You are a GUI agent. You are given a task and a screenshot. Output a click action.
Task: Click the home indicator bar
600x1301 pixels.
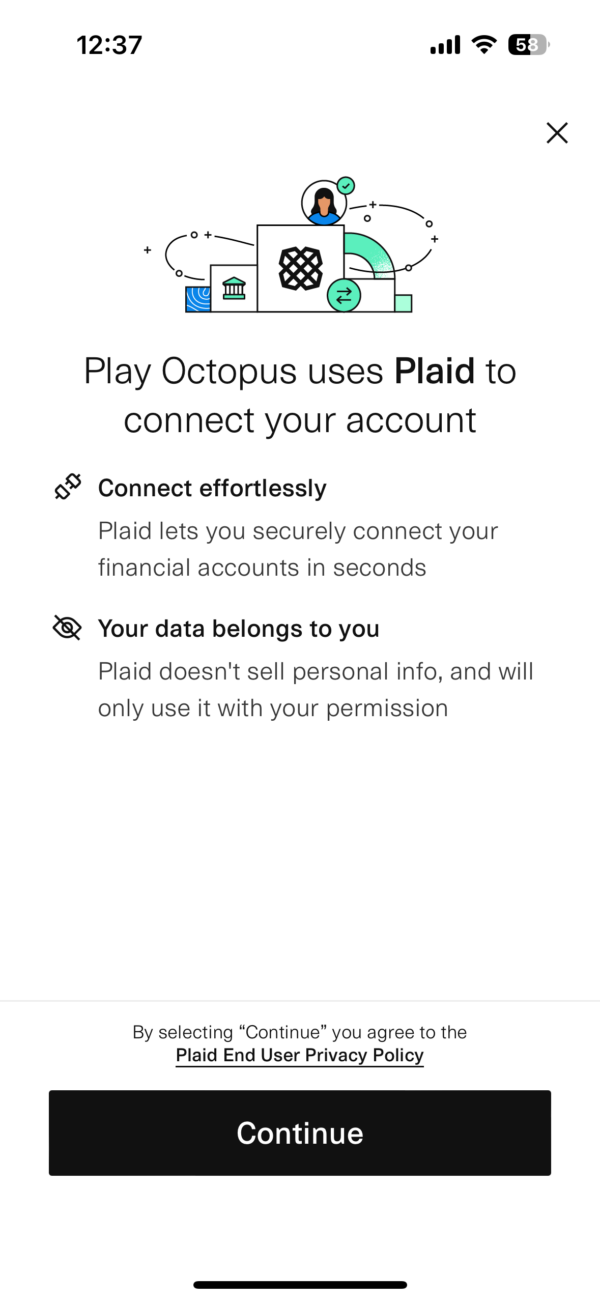coord(299,1285)
